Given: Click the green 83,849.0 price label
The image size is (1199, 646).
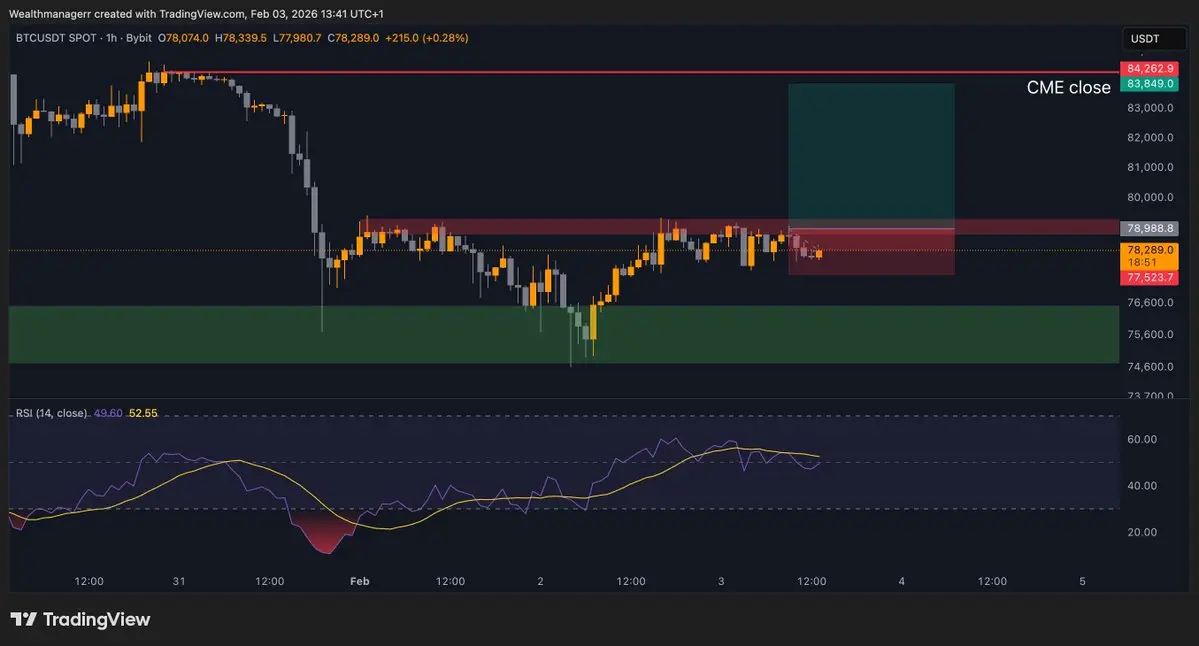Looking at the screenshot, I should pos(1149,83).
